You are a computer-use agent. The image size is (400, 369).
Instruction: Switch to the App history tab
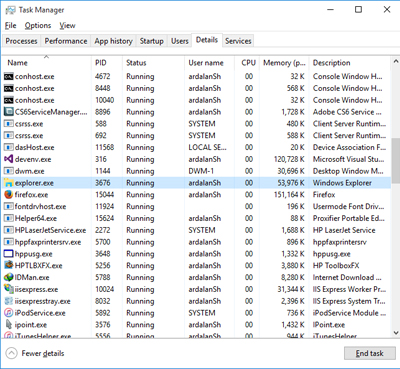(x=113, y=41)
